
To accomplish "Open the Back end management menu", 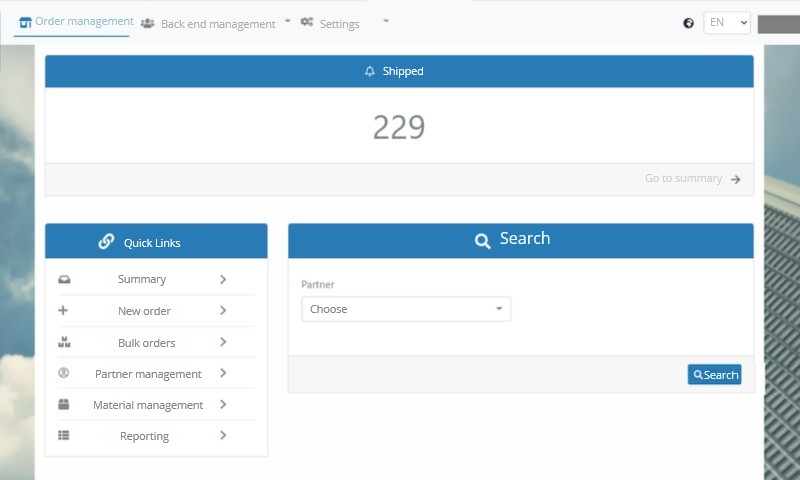I will click(218, 23).
